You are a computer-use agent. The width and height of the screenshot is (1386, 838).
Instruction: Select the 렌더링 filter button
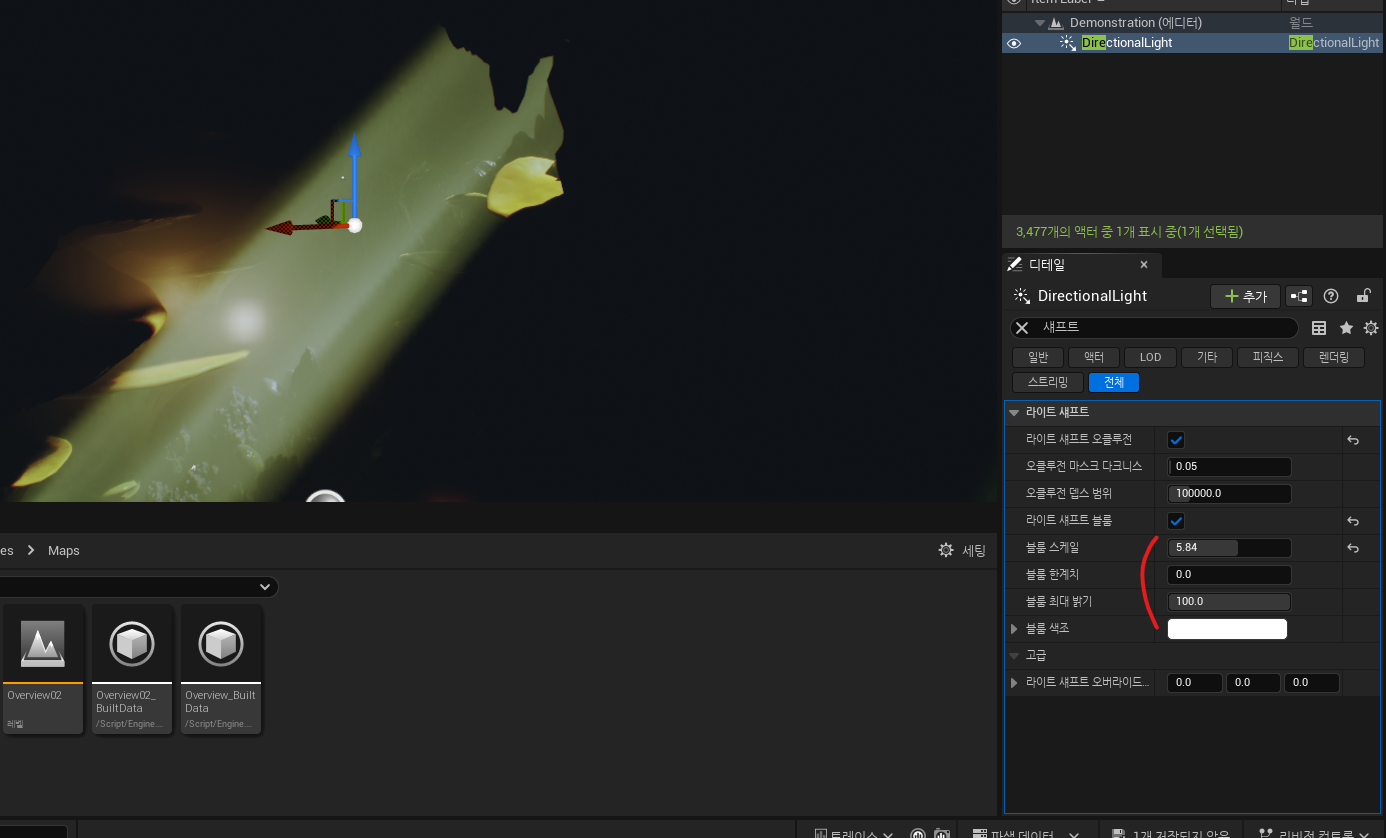(1334, 357)
